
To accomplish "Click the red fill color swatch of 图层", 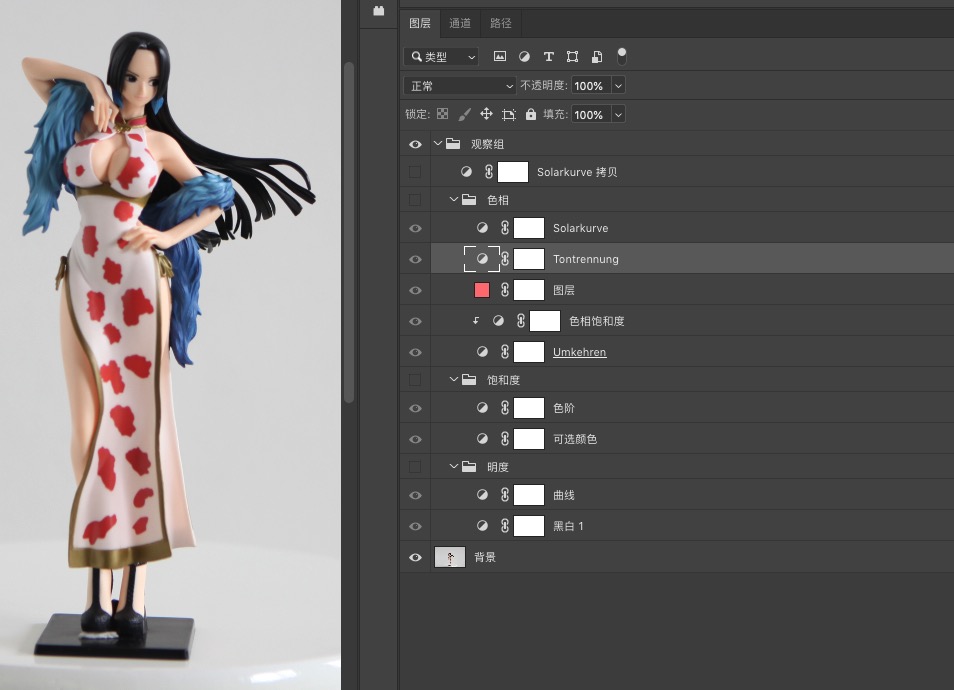I will (x=482, y=290).
